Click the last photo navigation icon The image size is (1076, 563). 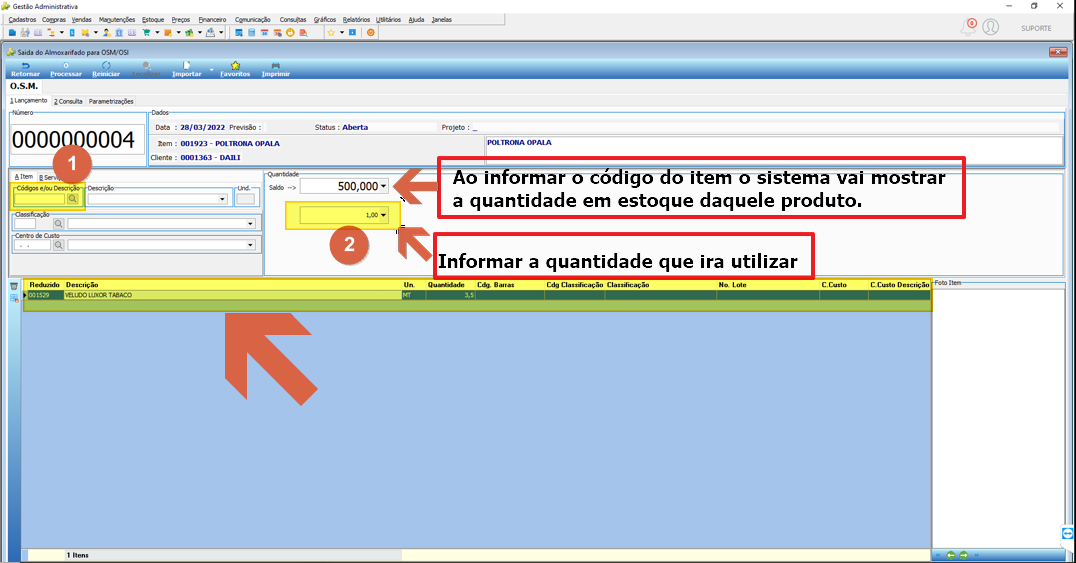coord(976,555)
